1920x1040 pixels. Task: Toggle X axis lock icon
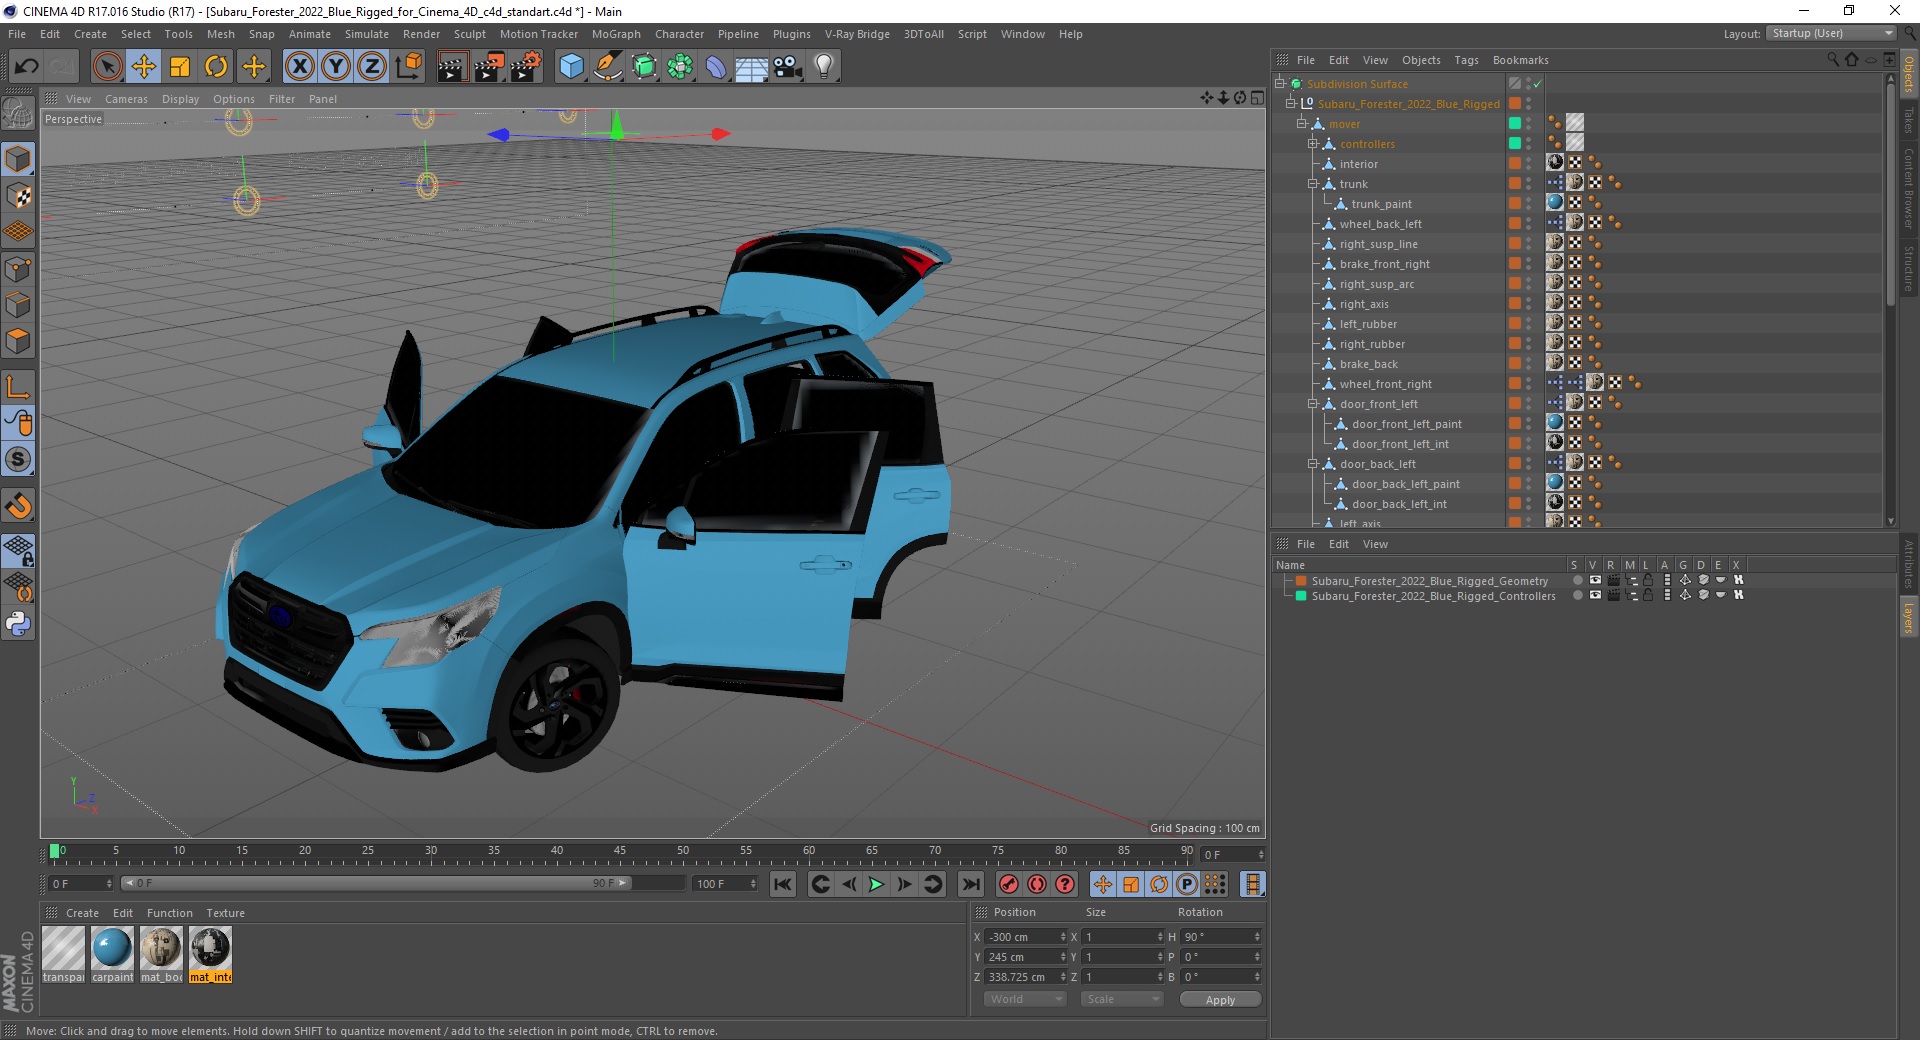coord(299,67)
